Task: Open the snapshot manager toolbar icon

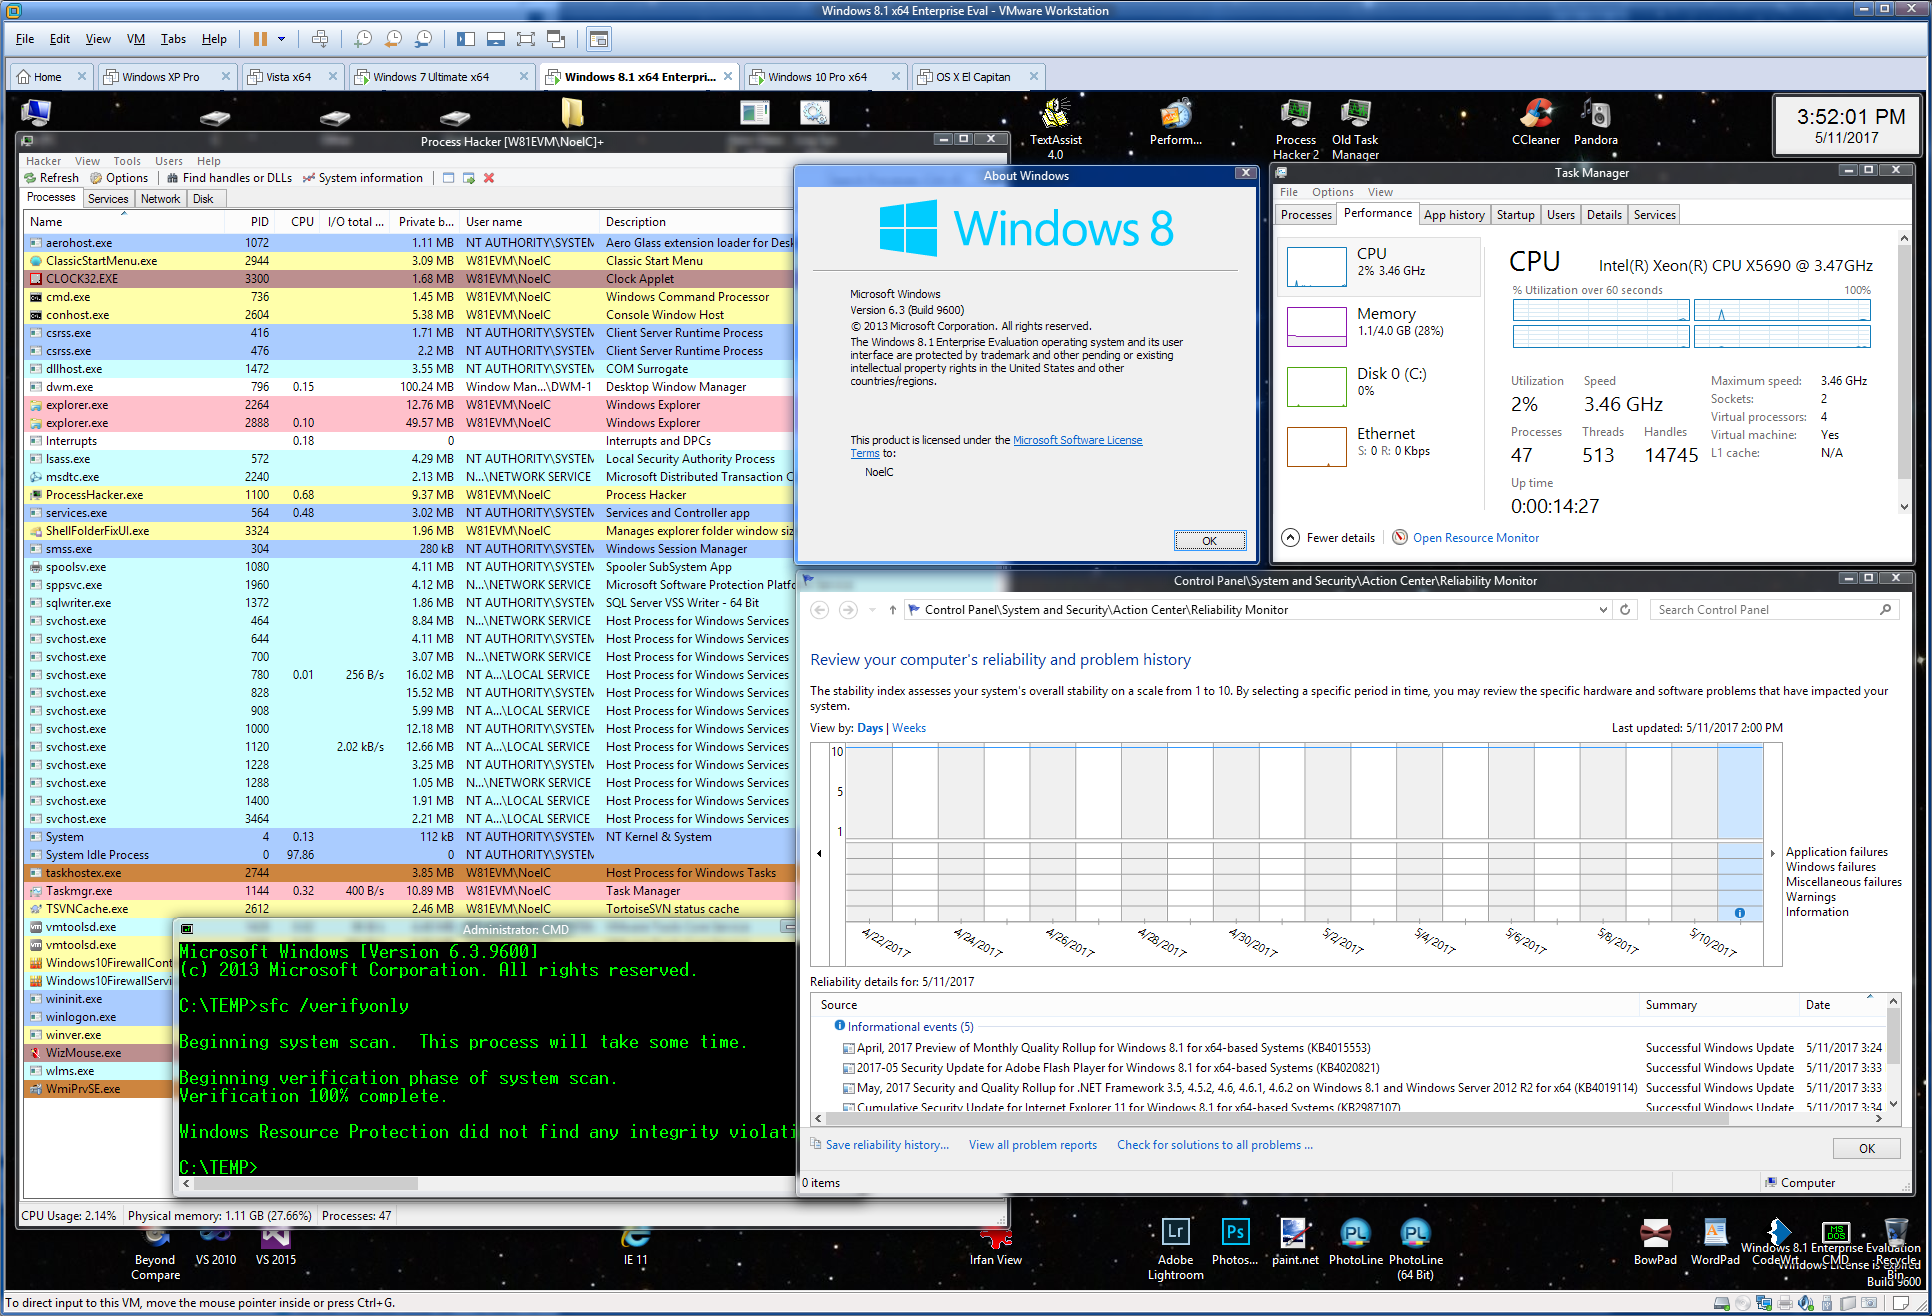Action: click(x=423, y=39)
